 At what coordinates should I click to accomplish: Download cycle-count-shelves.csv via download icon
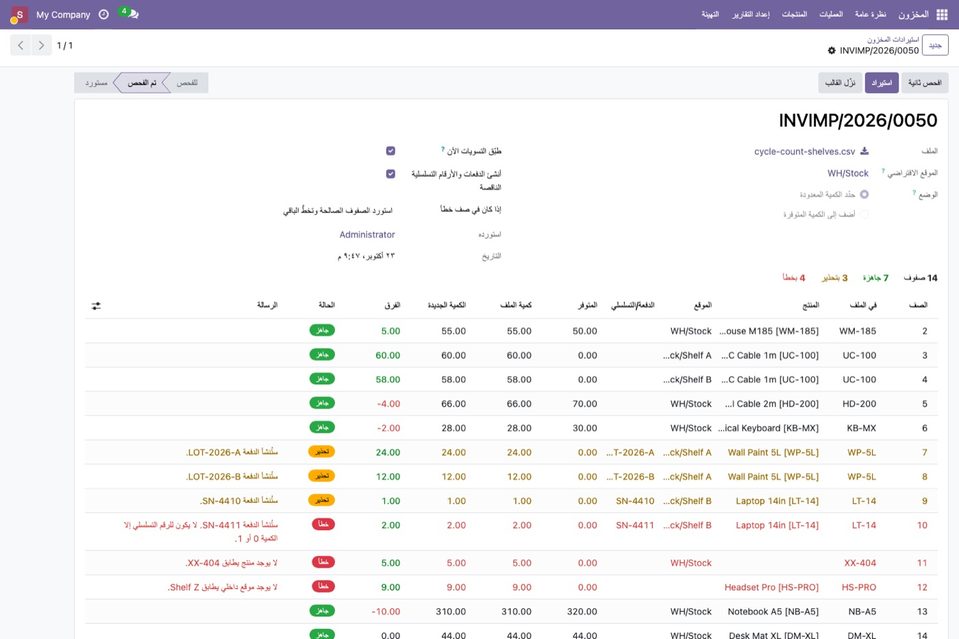point(864,151)
